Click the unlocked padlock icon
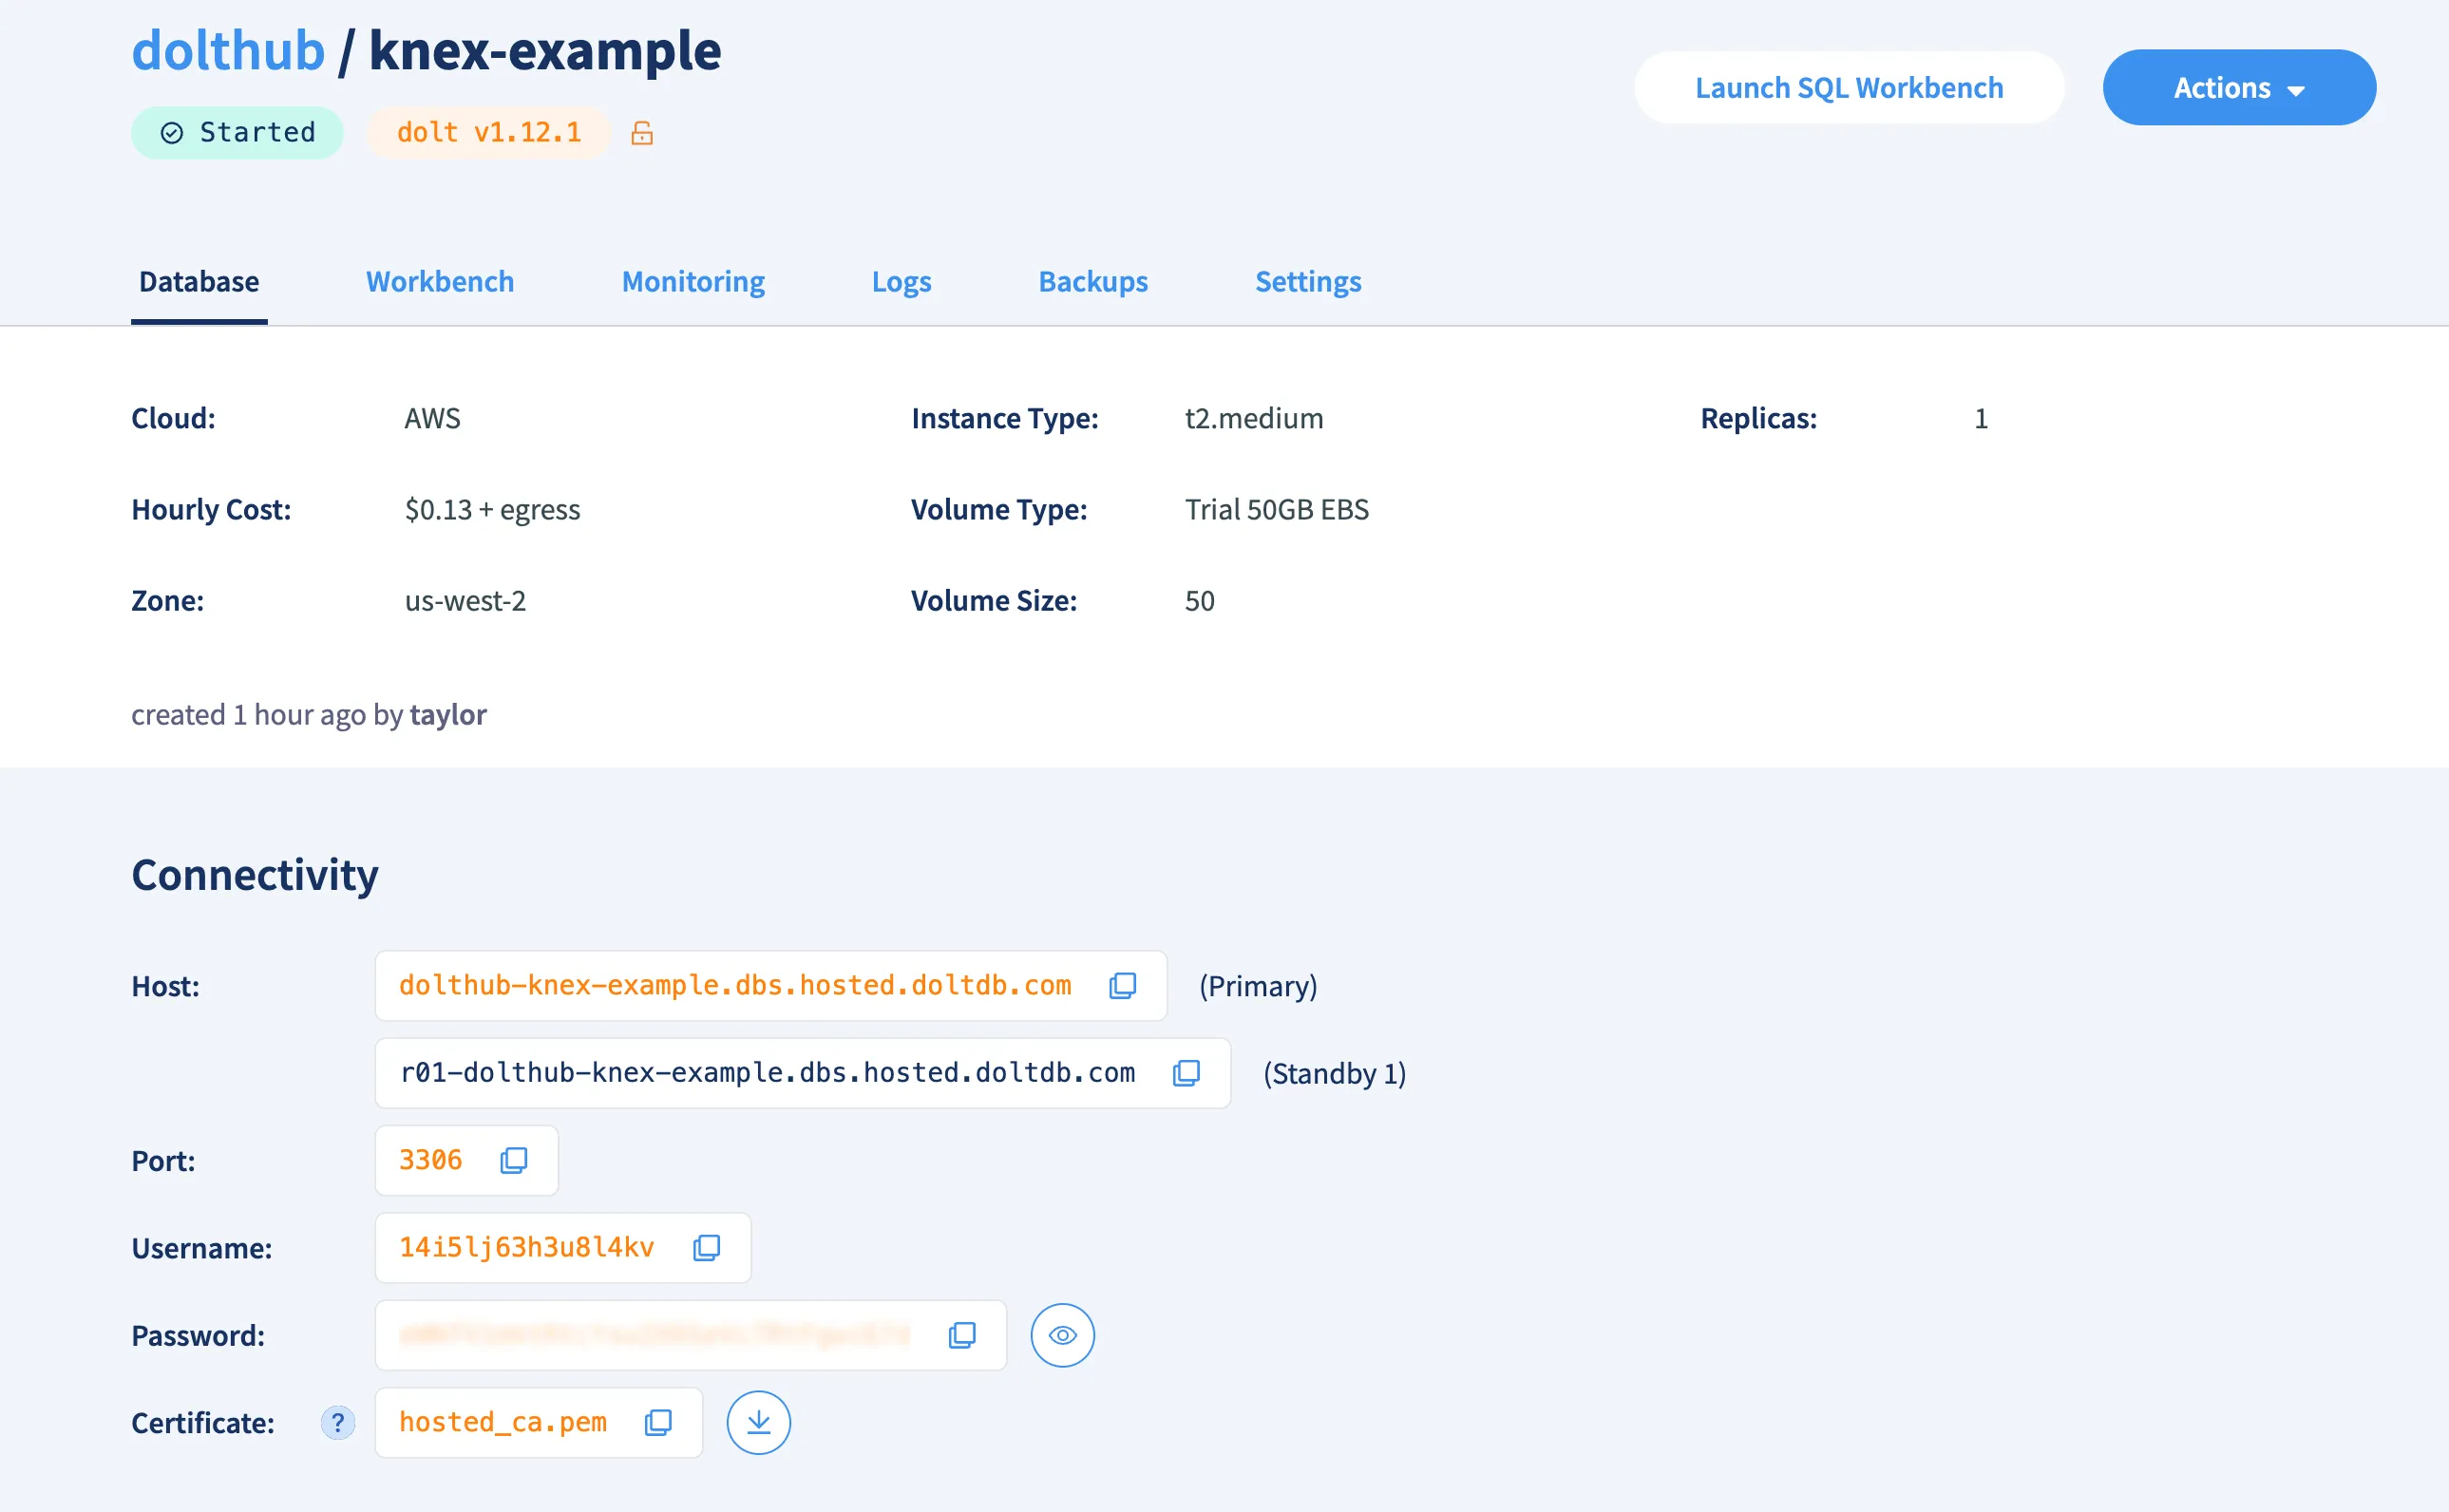 pos(642,133)
